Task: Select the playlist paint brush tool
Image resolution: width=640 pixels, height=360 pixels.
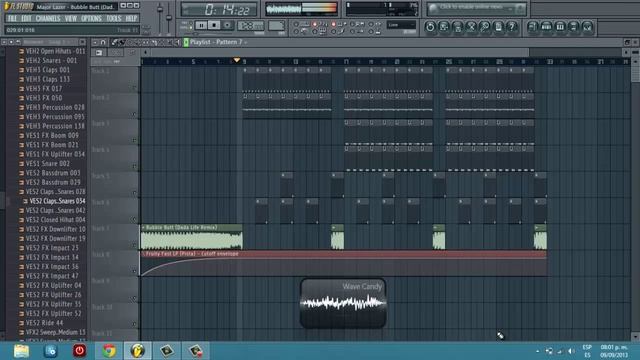Action: pos(121,42)
